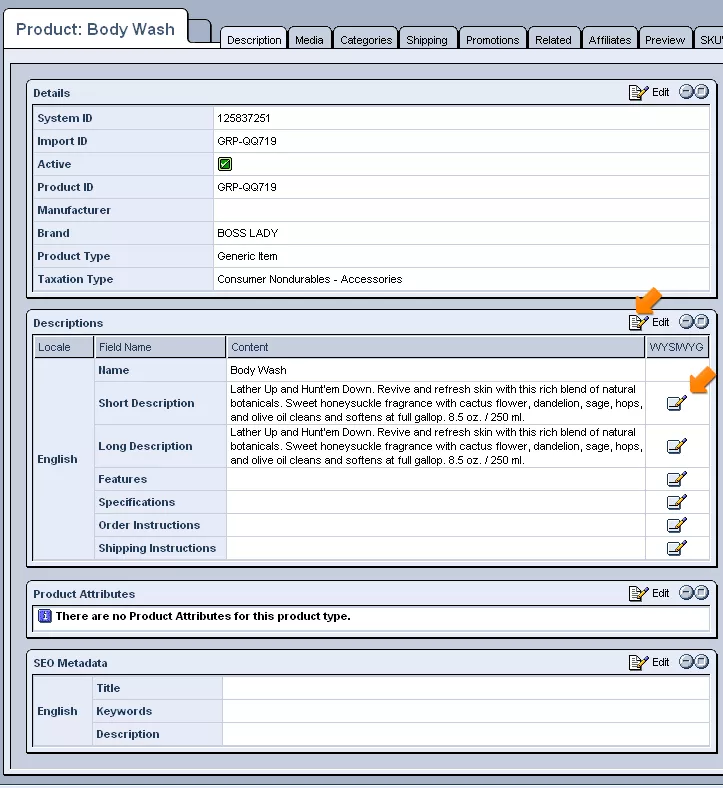The image size is (723, 788).
Task: Open the Shipping tab
Action: pyautogui.click(x=427, y=40)
